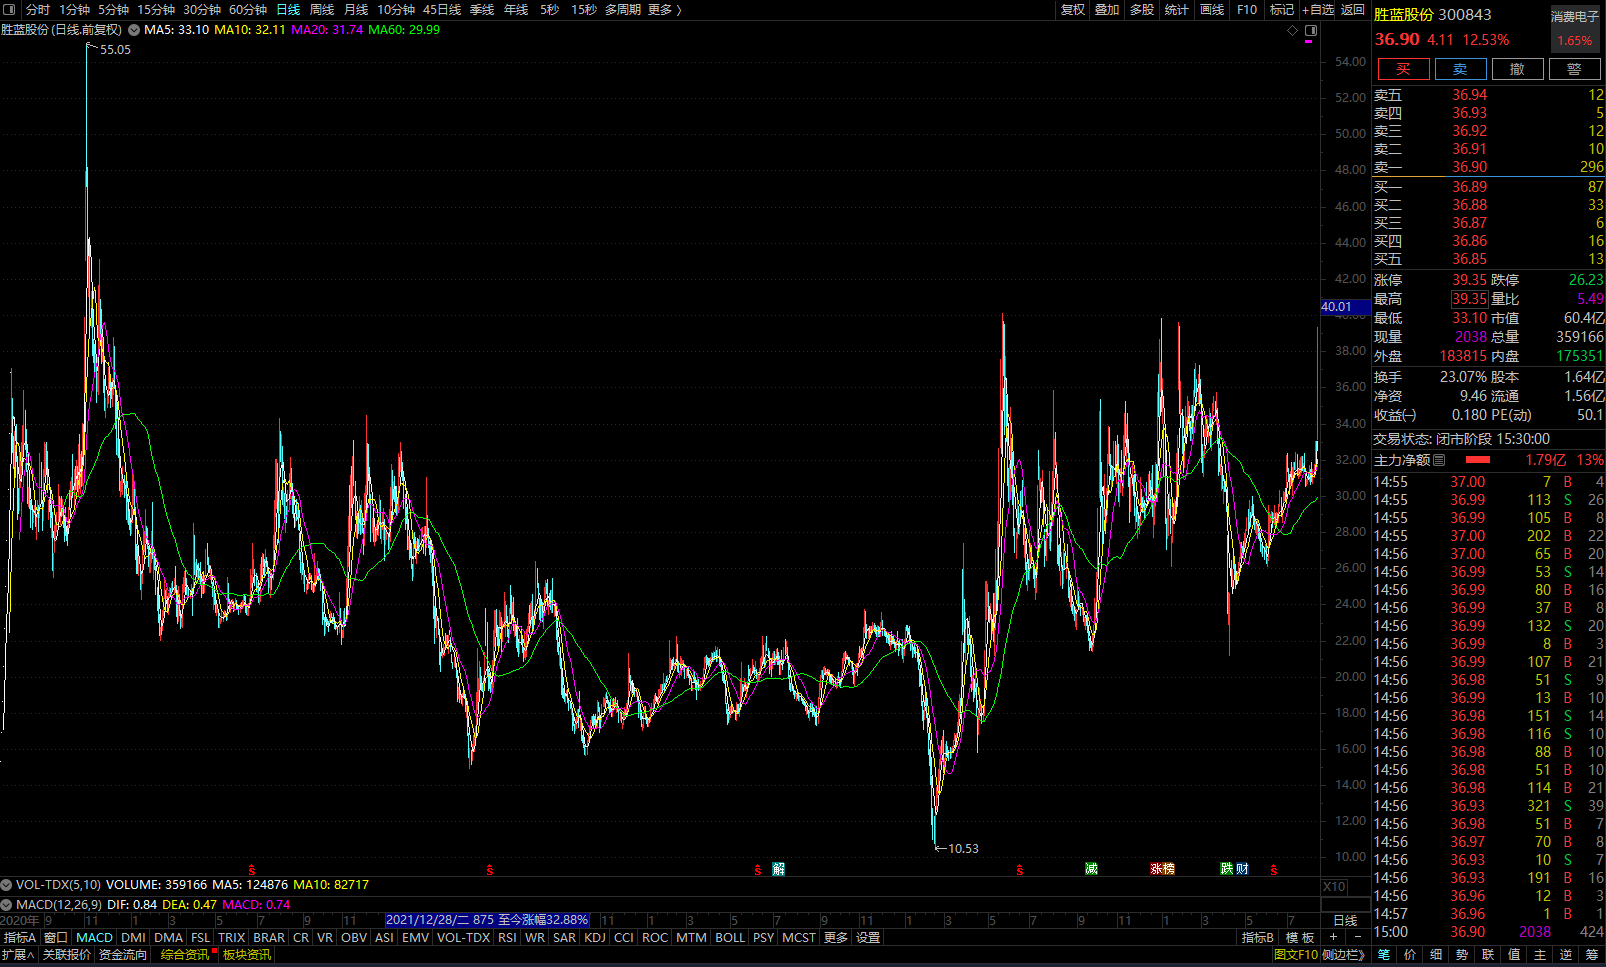Image resolution: width=1606 pixels, height=967 pixels.
Task: Open the 更多 periods dropdown in top bar
Action: point(664,9)
